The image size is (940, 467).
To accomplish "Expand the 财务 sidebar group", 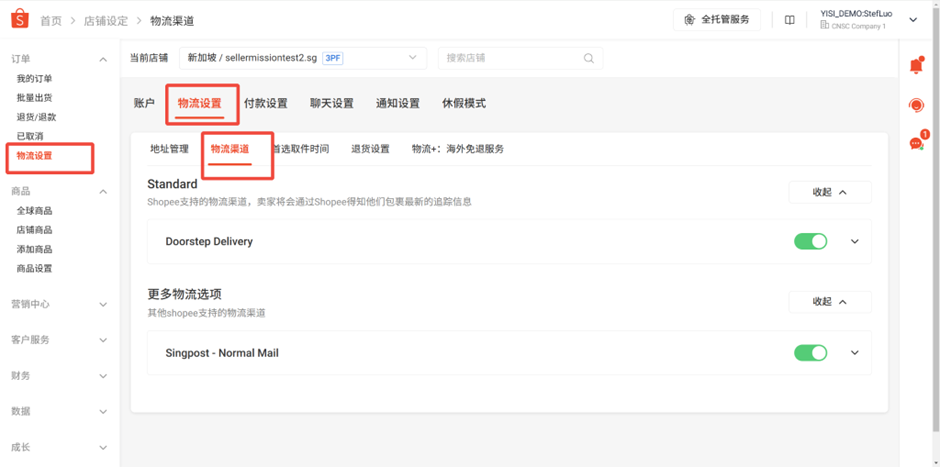I will pyautogui.click(x=103, y=376).
